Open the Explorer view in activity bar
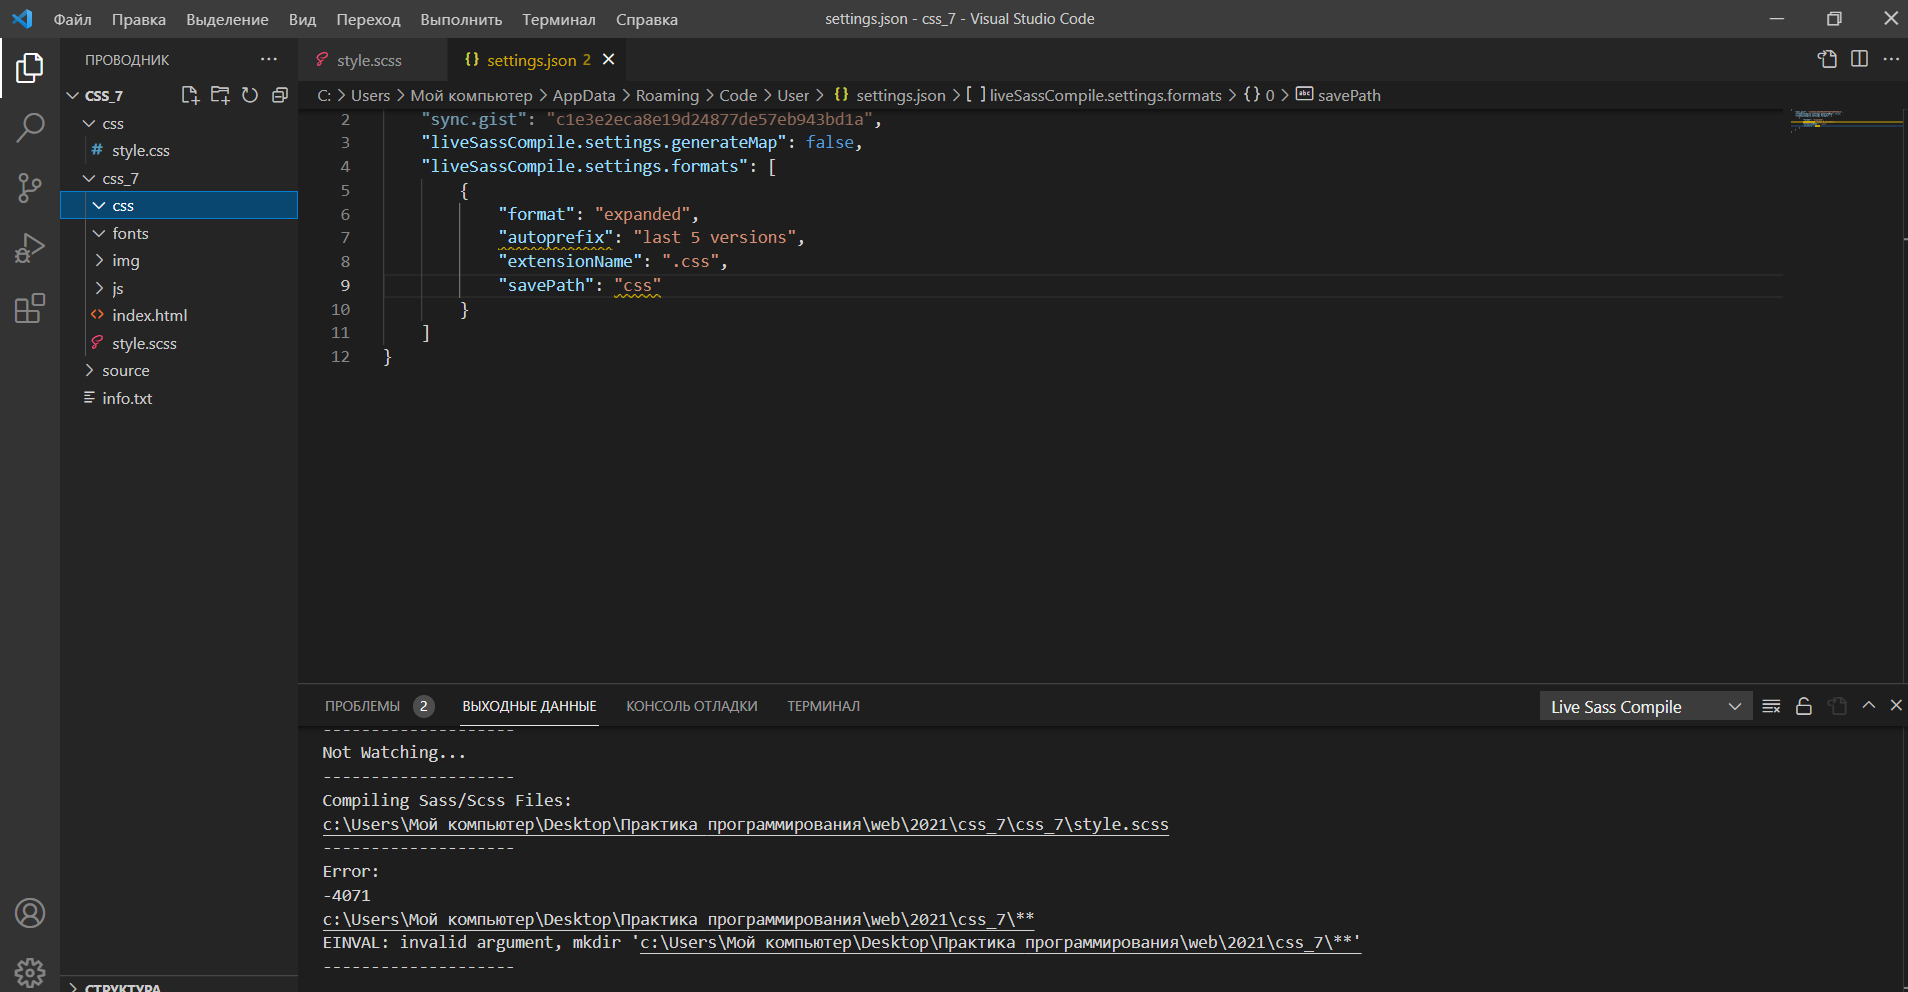 30,68
